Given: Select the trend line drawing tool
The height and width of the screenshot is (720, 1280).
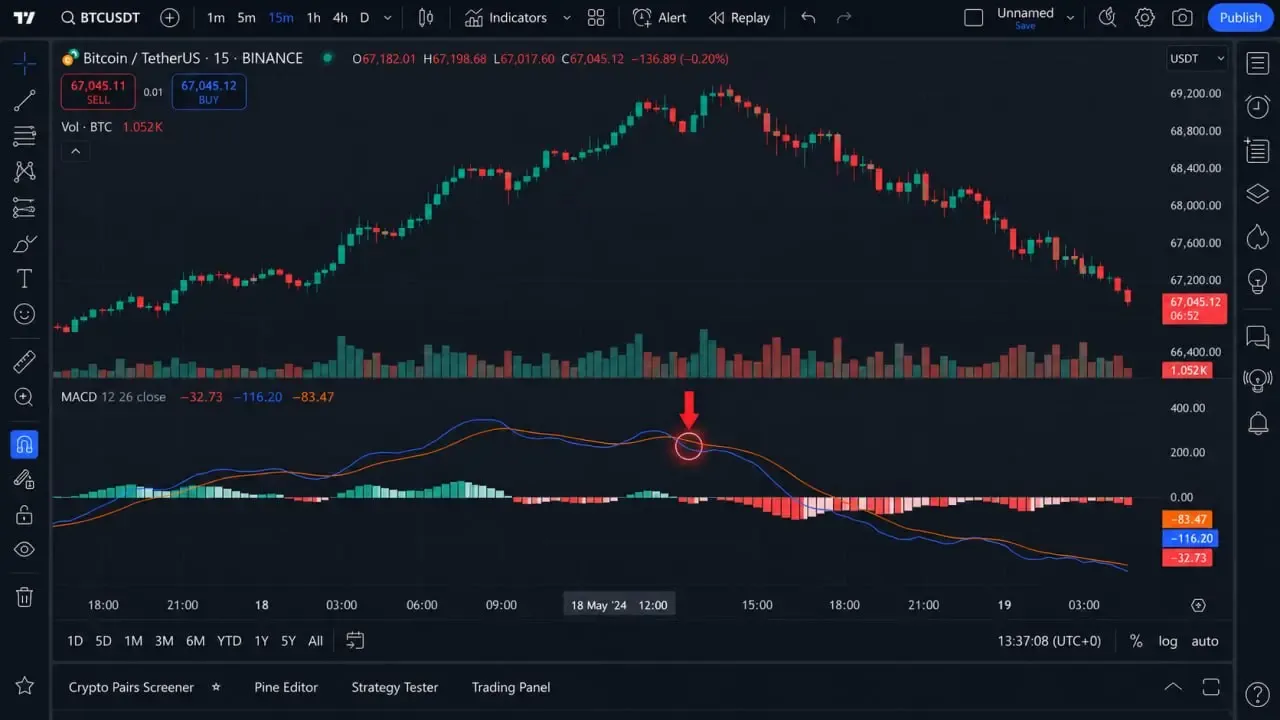Looking at the screenshot, I should (25, 100).
